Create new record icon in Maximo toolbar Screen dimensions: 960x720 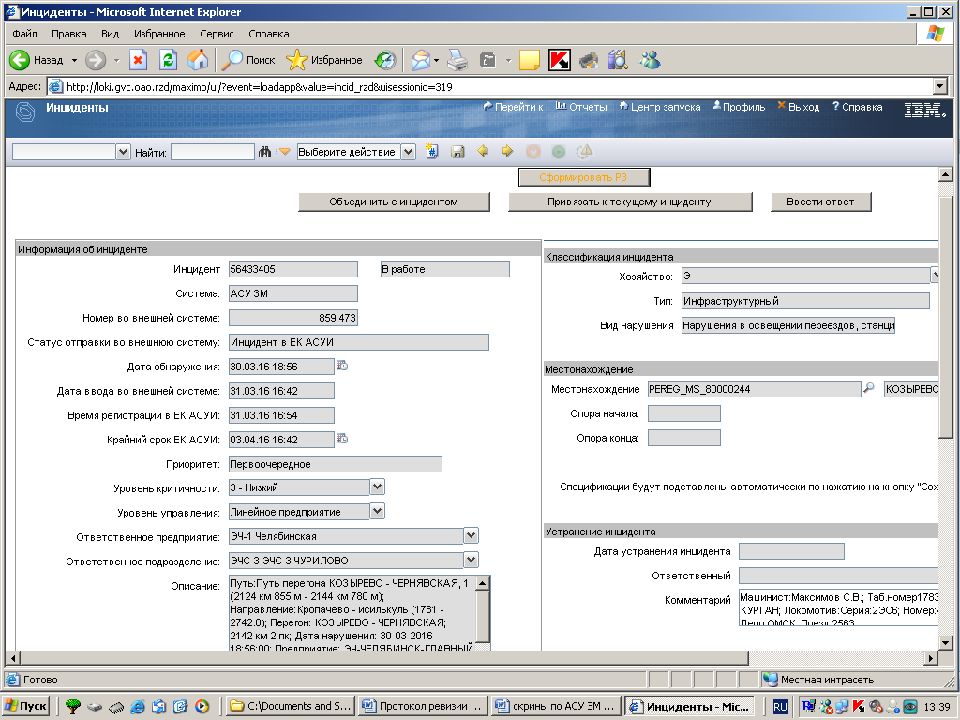[x=432, y=151]
